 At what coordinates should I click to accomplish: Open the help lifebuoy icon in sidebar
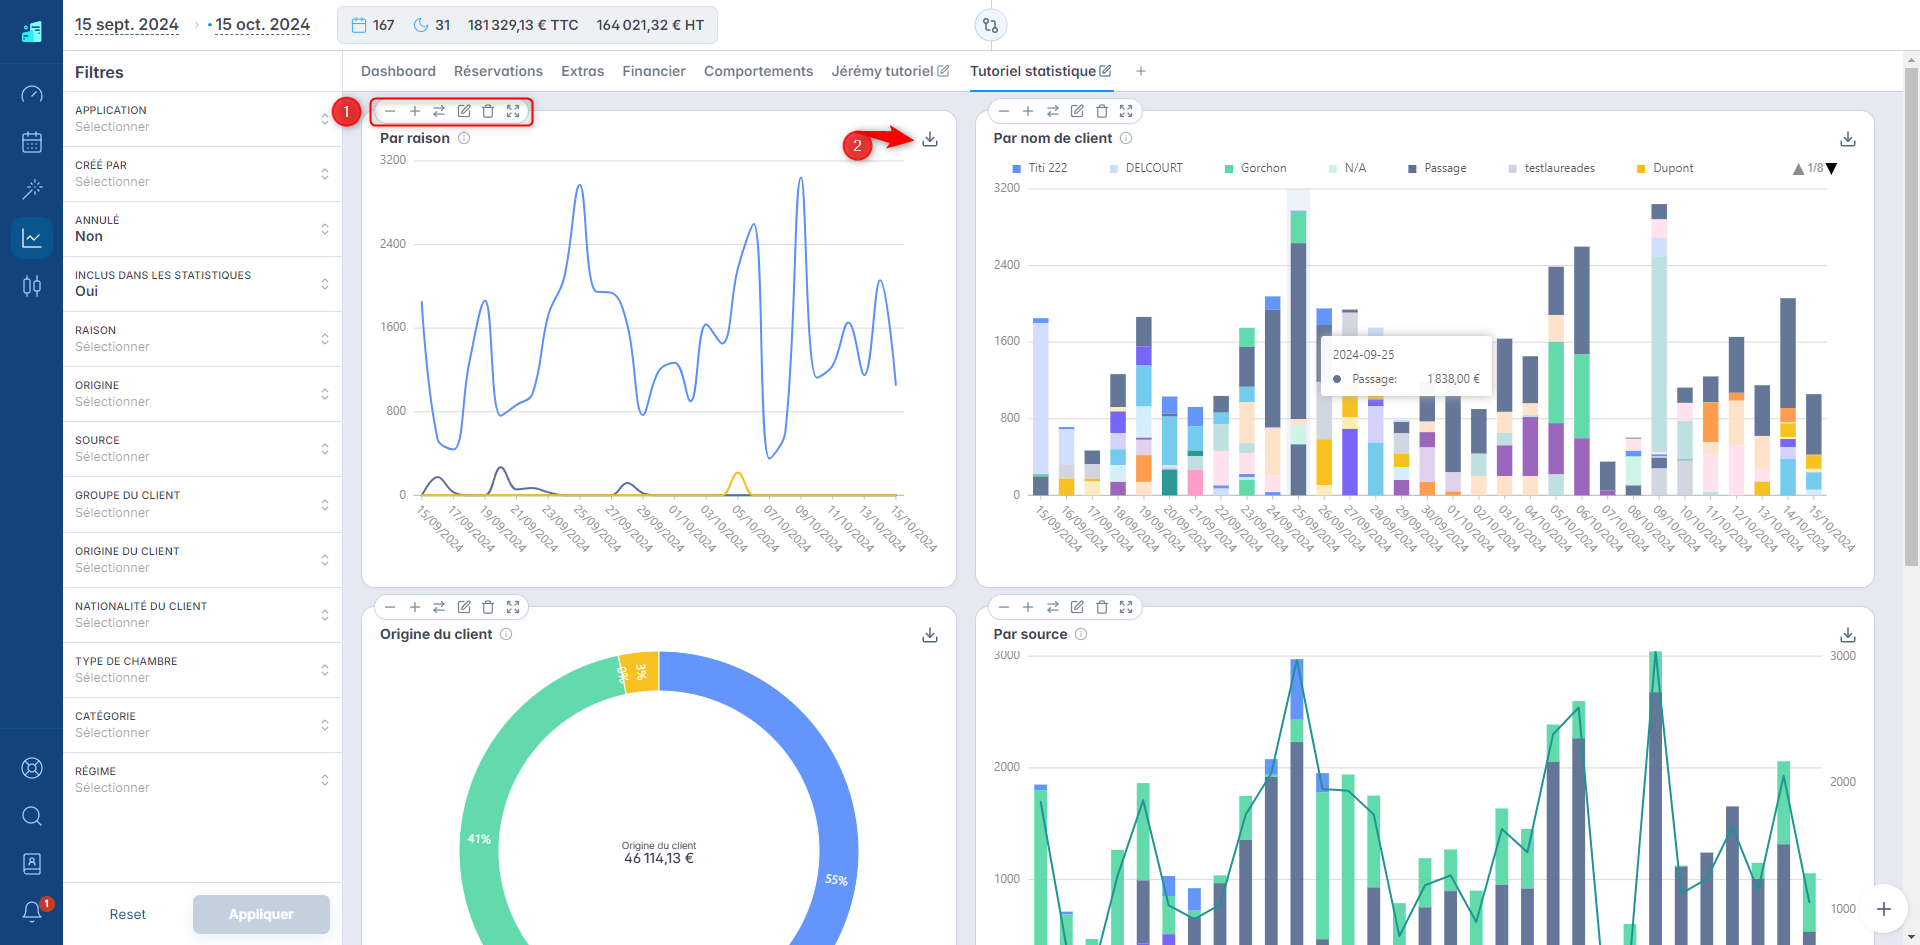(x=32, y=768)
